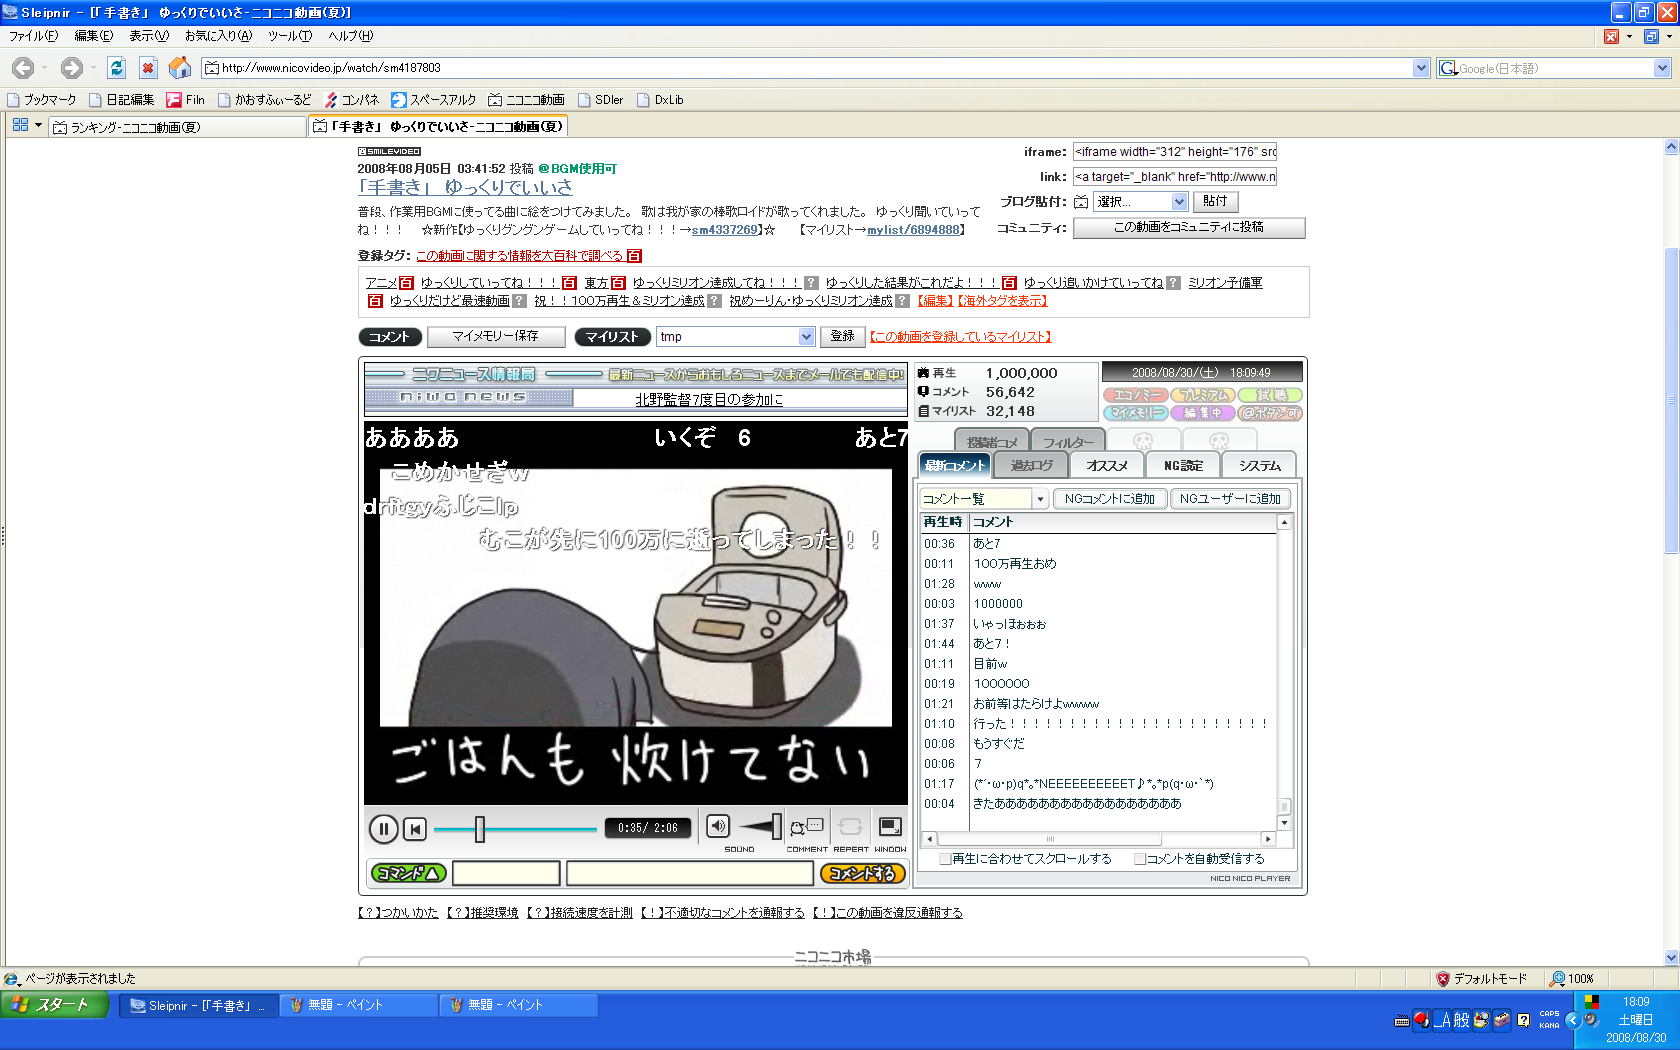Enable scroll with playback checkbox
1680x1050 pixels.
945,859
